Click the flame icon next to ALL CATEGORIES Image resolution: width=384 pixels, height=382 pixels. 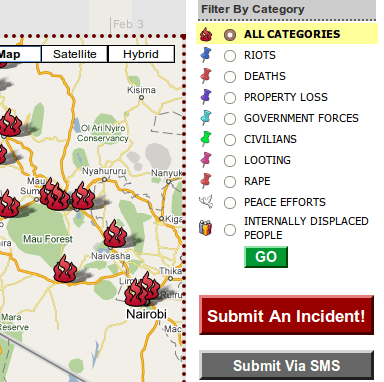tap(206, 34)
